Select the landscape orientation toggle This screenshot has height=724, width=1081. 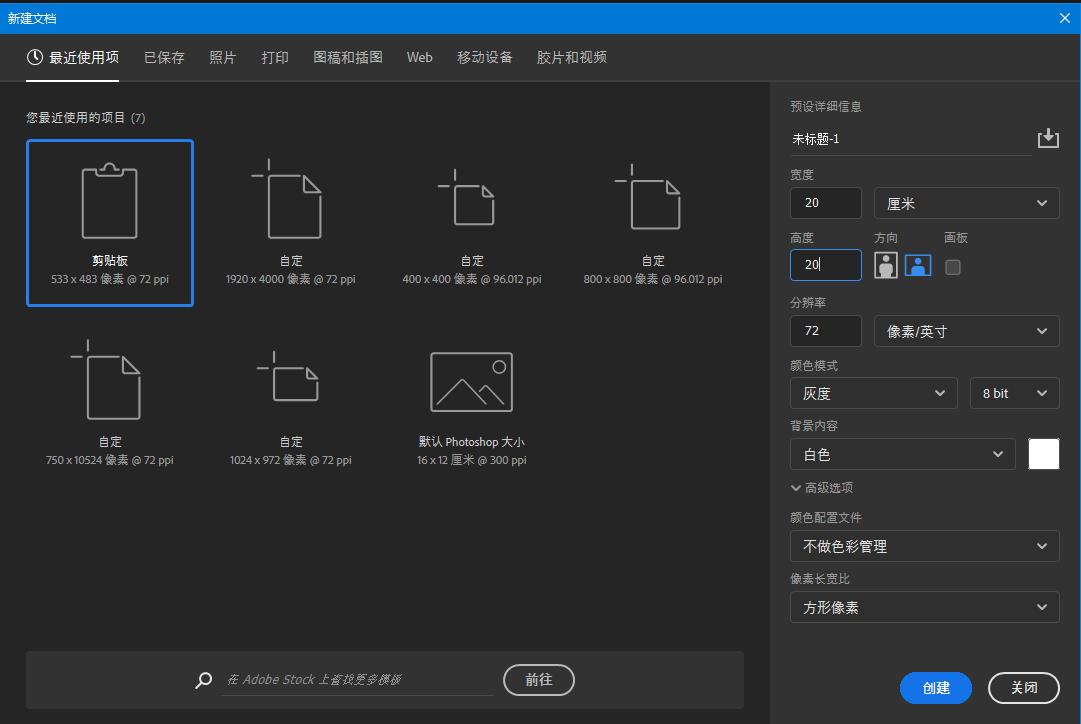(x=917, y=266)
